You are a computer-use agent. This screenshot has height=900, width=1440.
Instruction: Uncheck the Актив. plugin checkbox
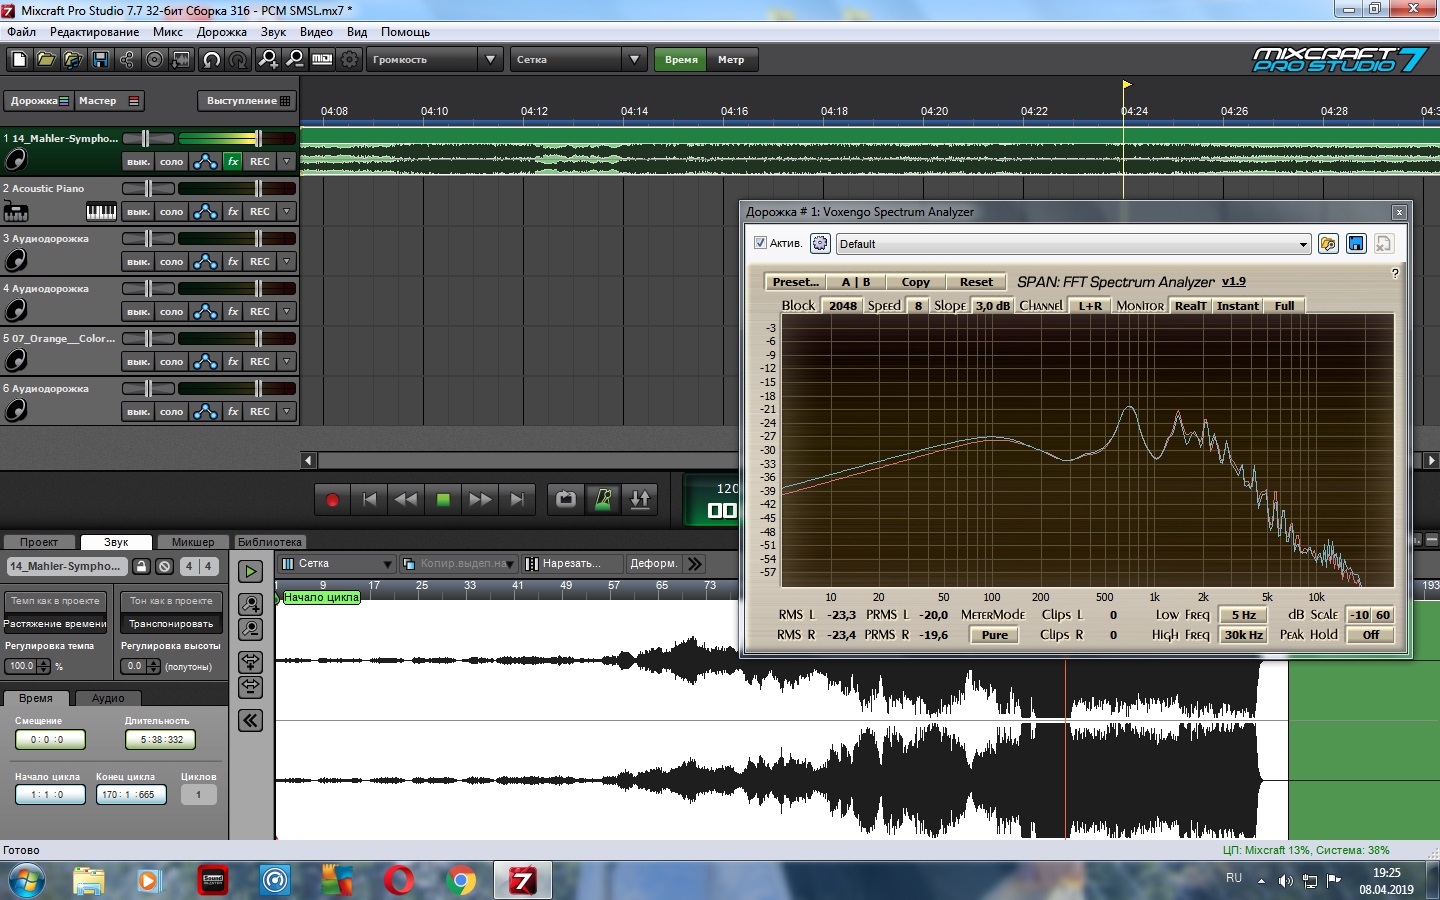pyautogui.click(x=760, y=243)
